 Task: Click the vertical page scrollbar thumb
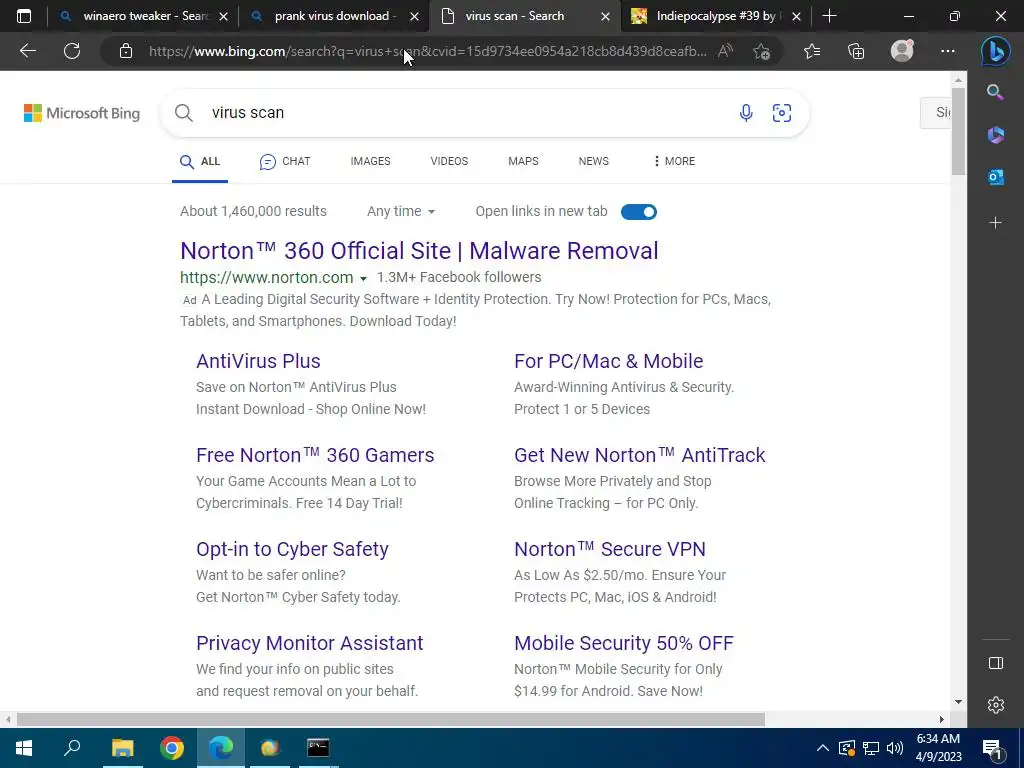tap(958, 131)
